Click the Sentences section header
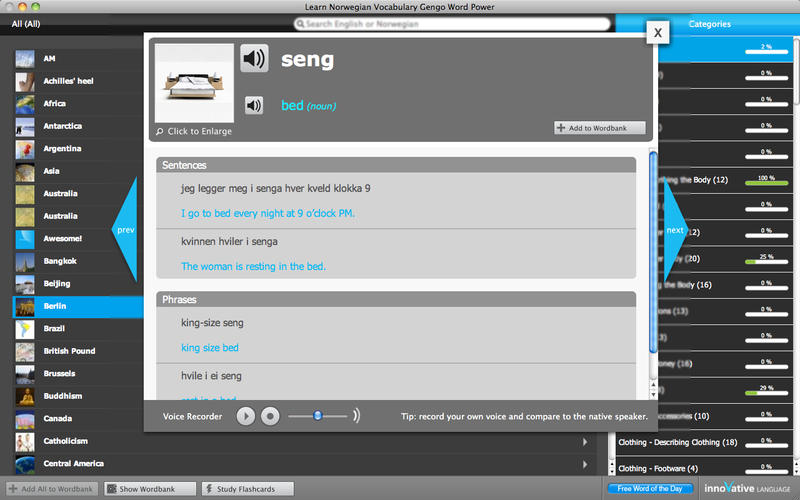This screenshot has width=800, height=500. click(x=396, y=165)
